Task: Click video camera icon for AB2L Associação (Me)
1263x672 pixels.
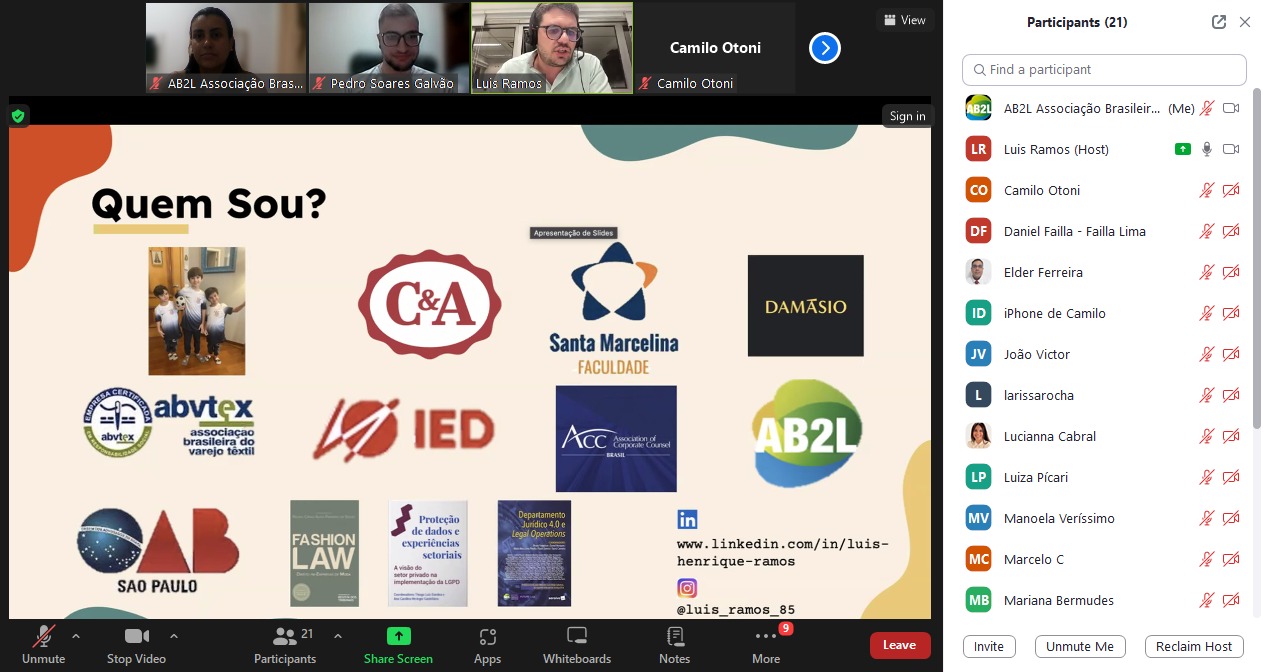Action: click(1231, 108)
